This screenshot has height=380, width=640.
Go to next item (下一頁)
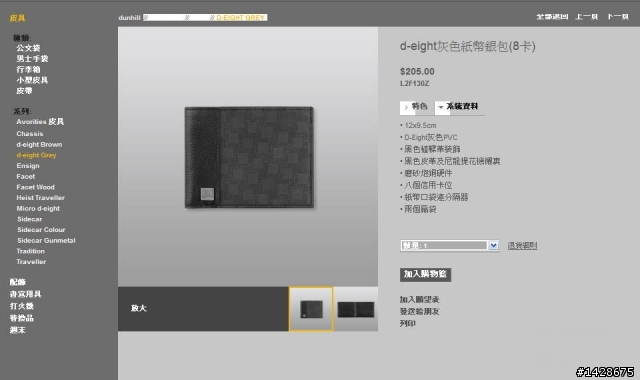(x=618, y=17)
